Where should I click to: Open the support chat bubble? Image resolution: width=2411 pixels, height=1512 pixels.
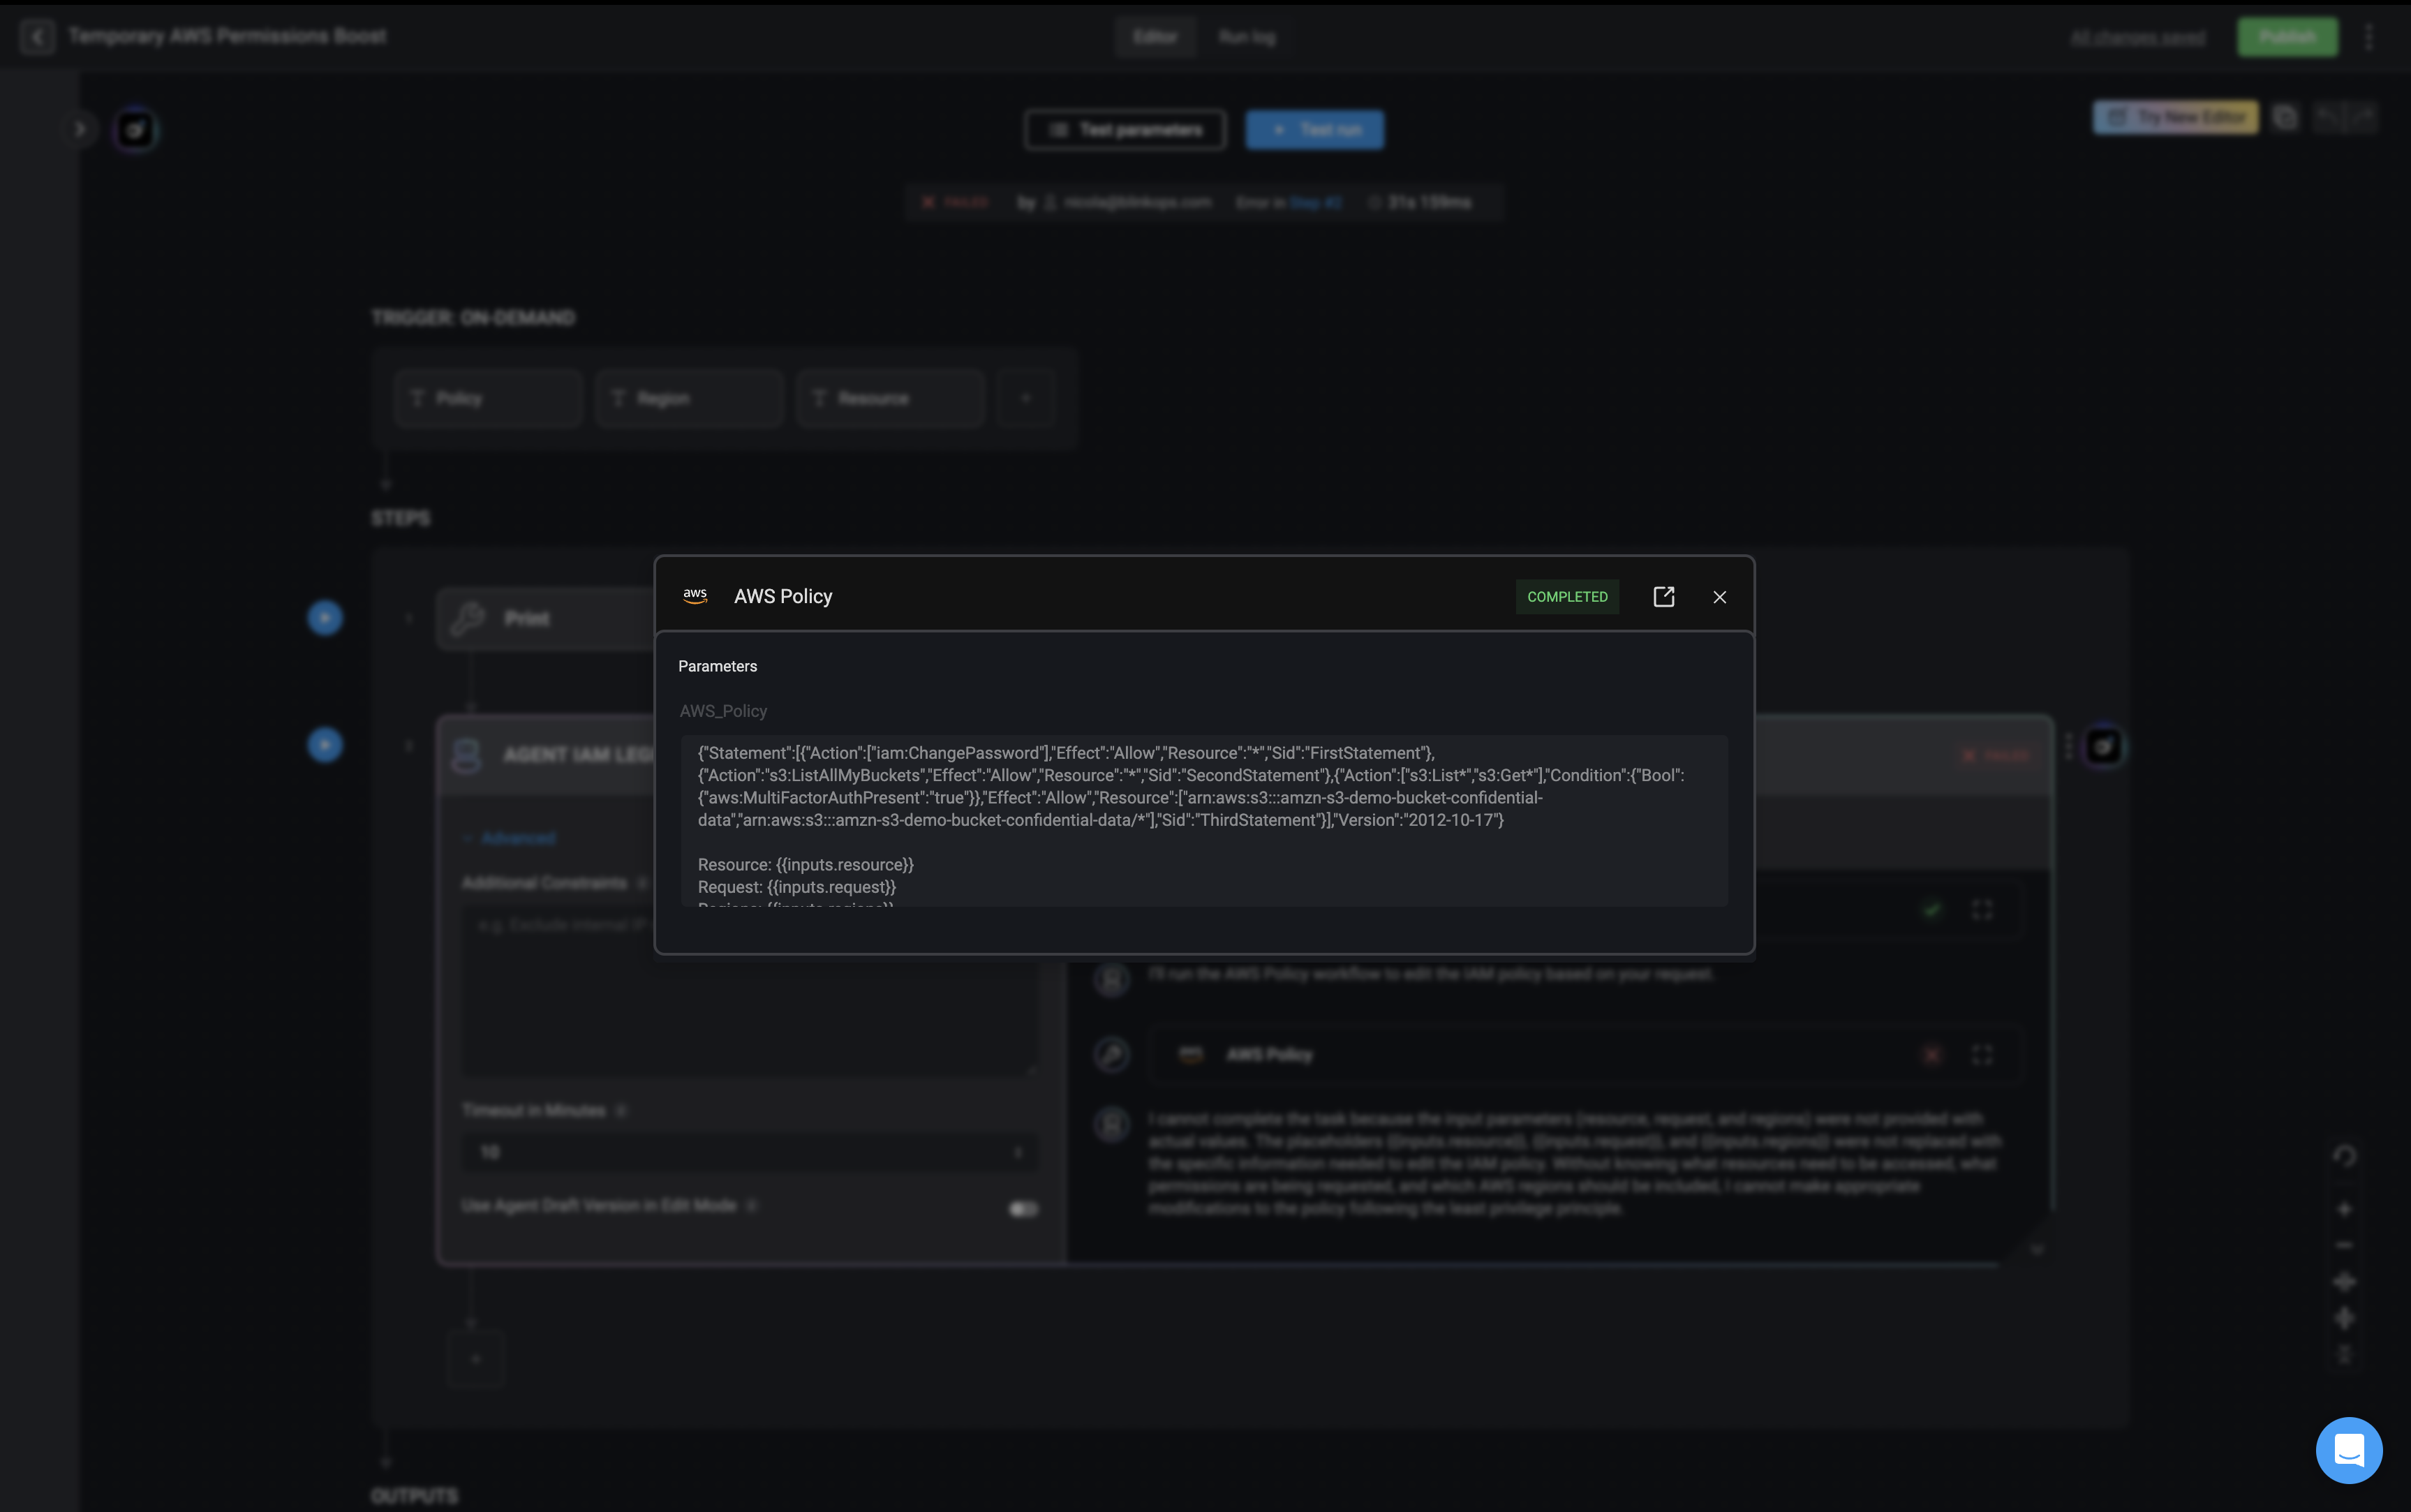coord(2349,1450)
